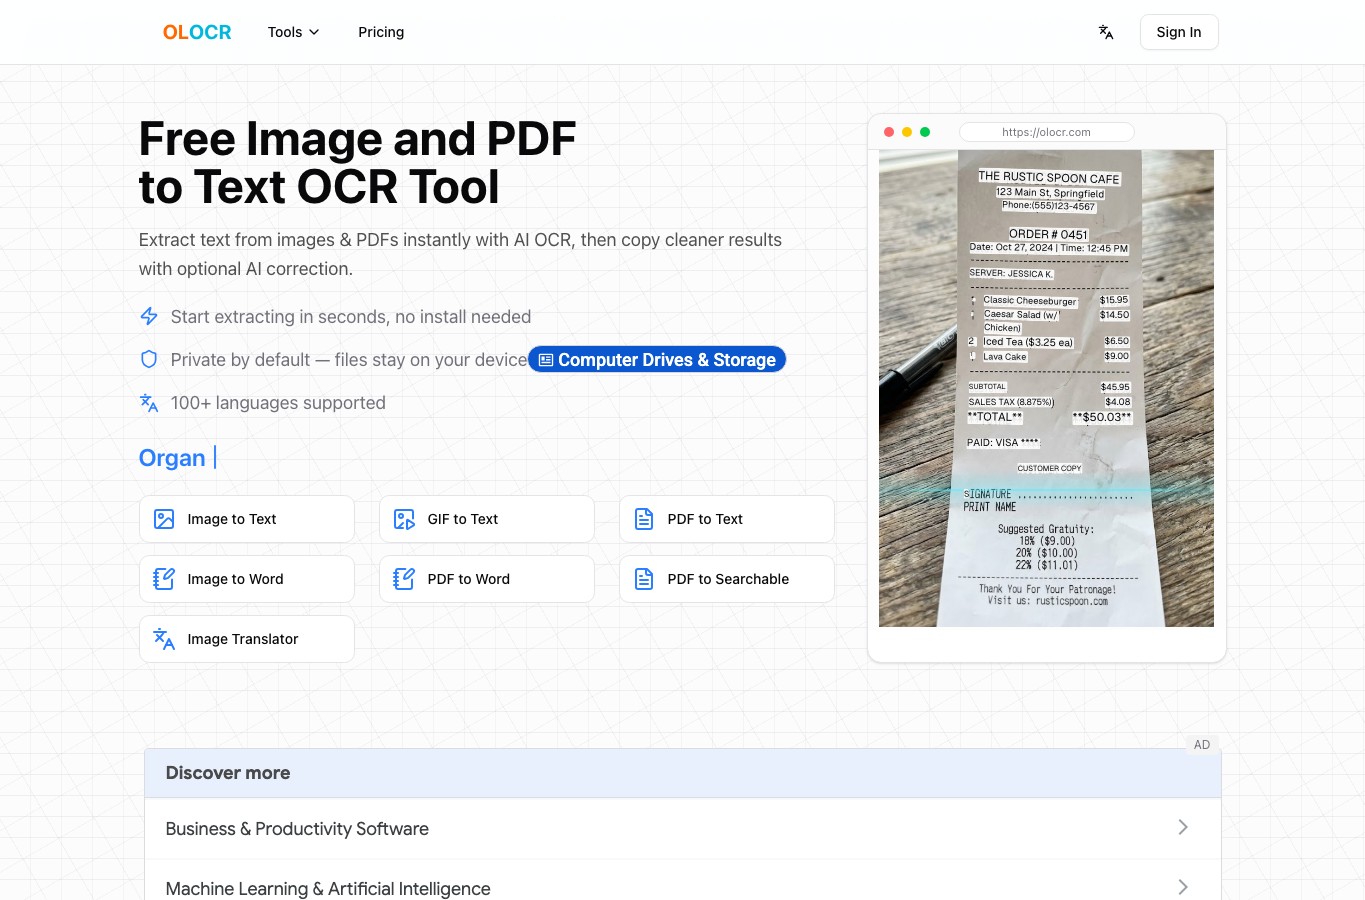Image resolution: width=1365 pixels, height=900 pixels.
Task: Click the edit document icon on PDF to Word
Action: click(404, 579)
